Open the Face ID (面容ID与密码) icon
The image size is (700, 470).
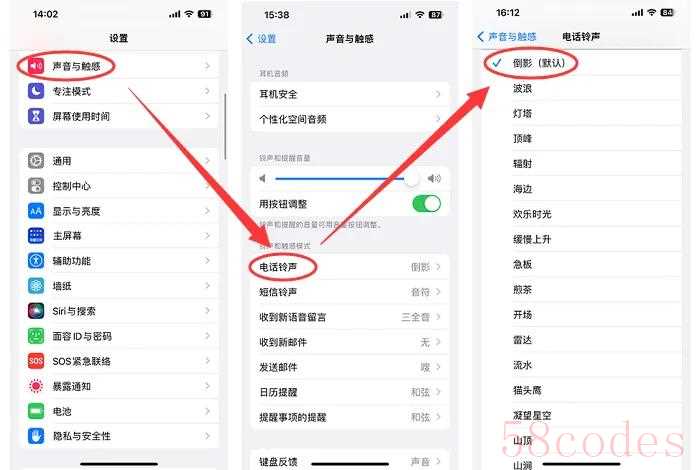36,336
